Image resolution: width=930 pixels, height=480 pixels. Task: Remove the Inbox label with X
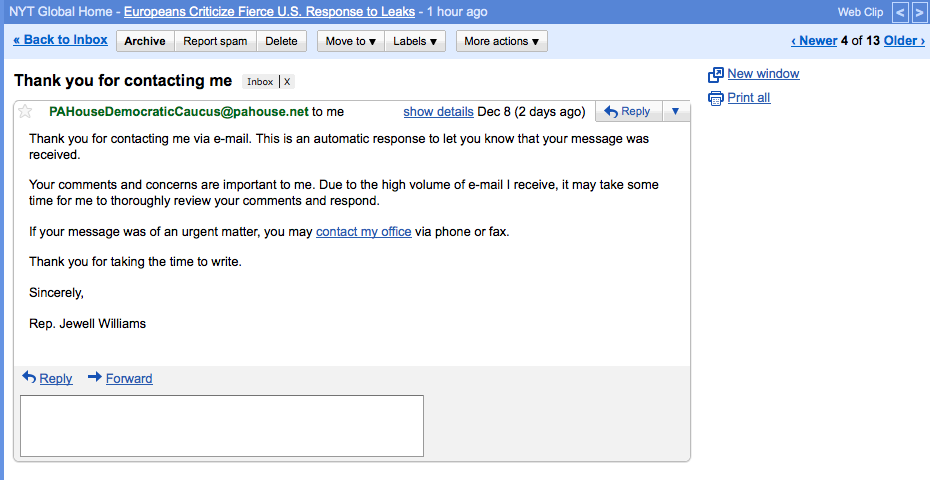click(x=287, y=82)
